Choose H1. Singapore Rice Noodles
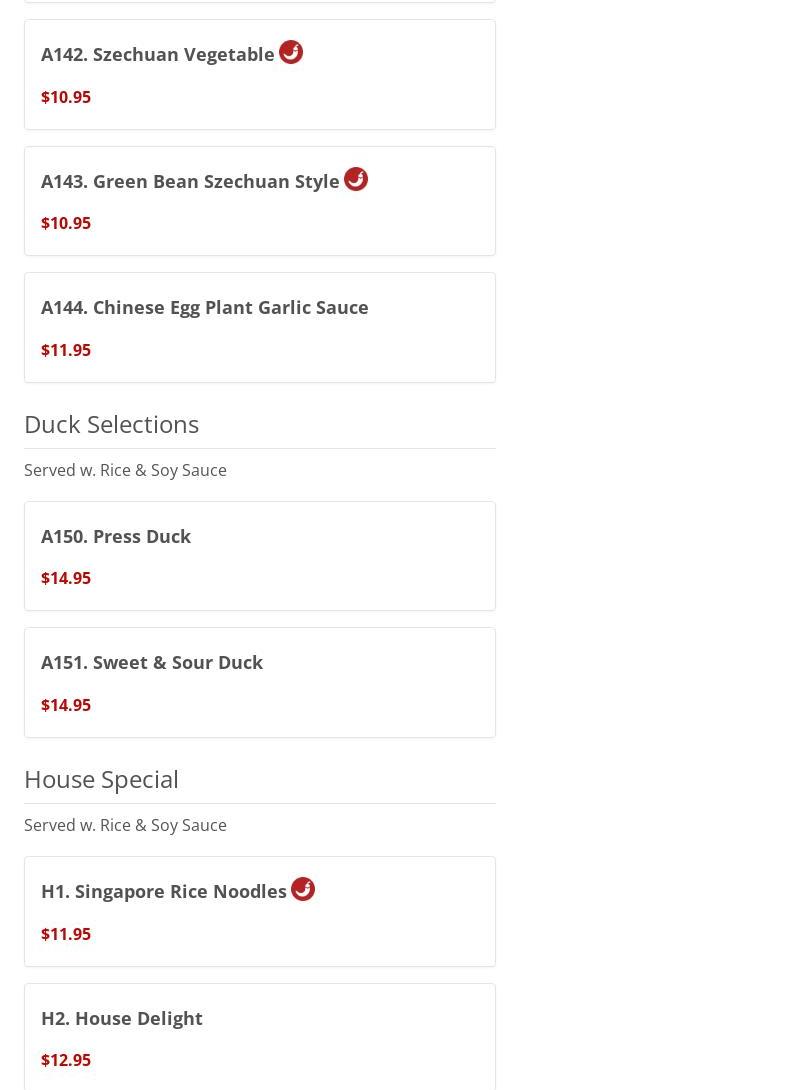The width and height of the screenshot is (785, 1090). (164, 892)
